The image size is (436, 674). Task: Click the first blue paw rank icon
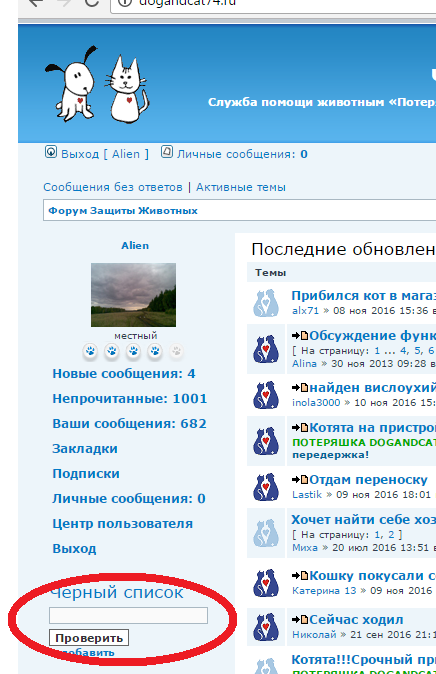pyautogui.click(x=90, y=351)
